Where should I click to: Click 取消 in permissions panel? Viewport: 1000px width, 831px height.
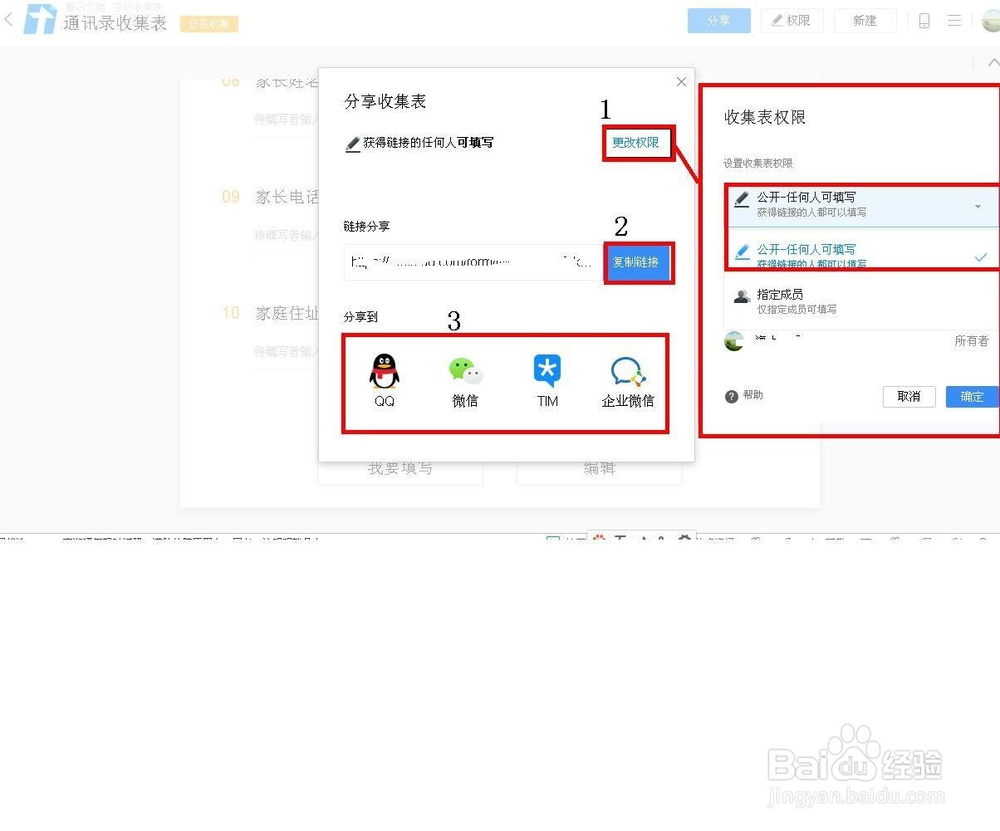(x=909, y=396)
